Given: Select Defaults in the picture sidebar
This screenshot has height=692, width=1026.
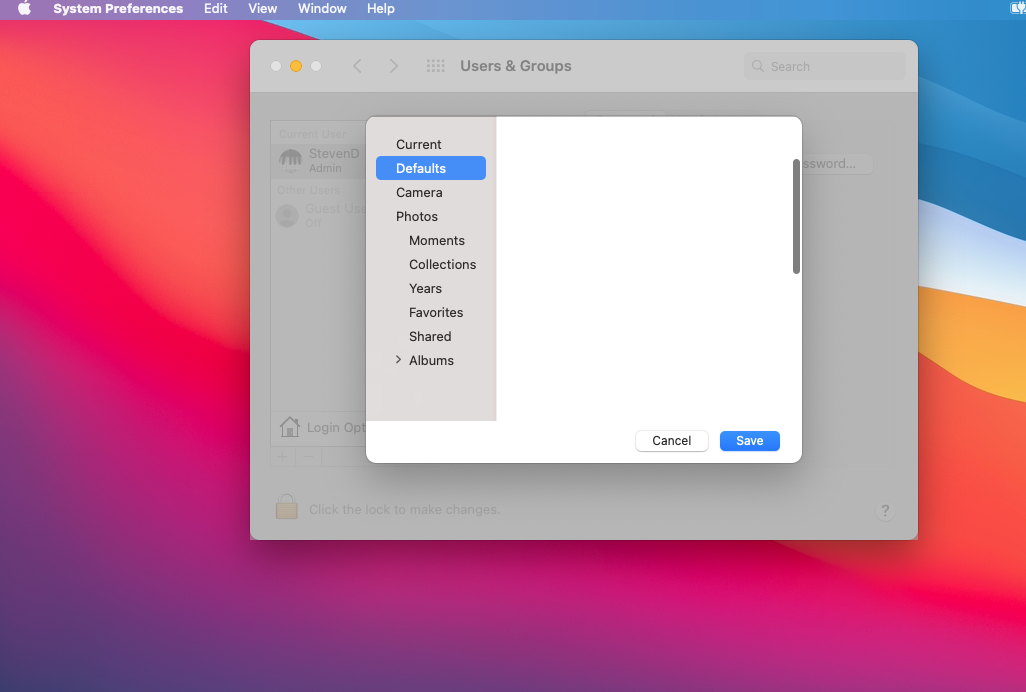Looking at the screenshot, I should 431,168.
